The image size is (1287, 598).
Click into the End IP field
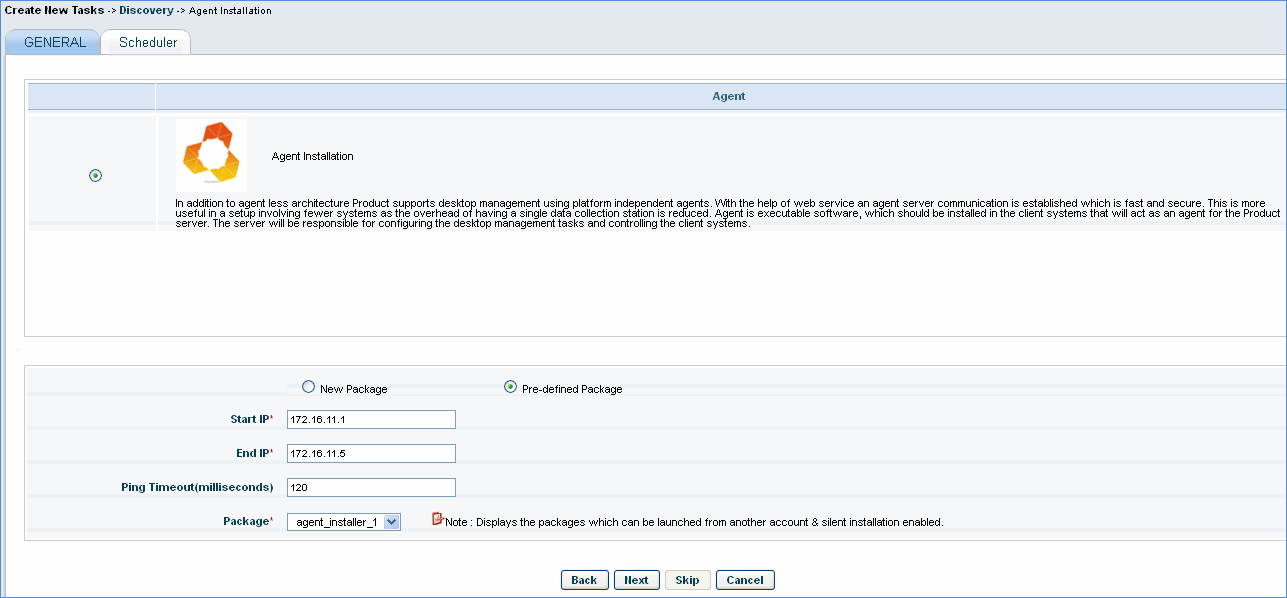(x=371, y=454)
